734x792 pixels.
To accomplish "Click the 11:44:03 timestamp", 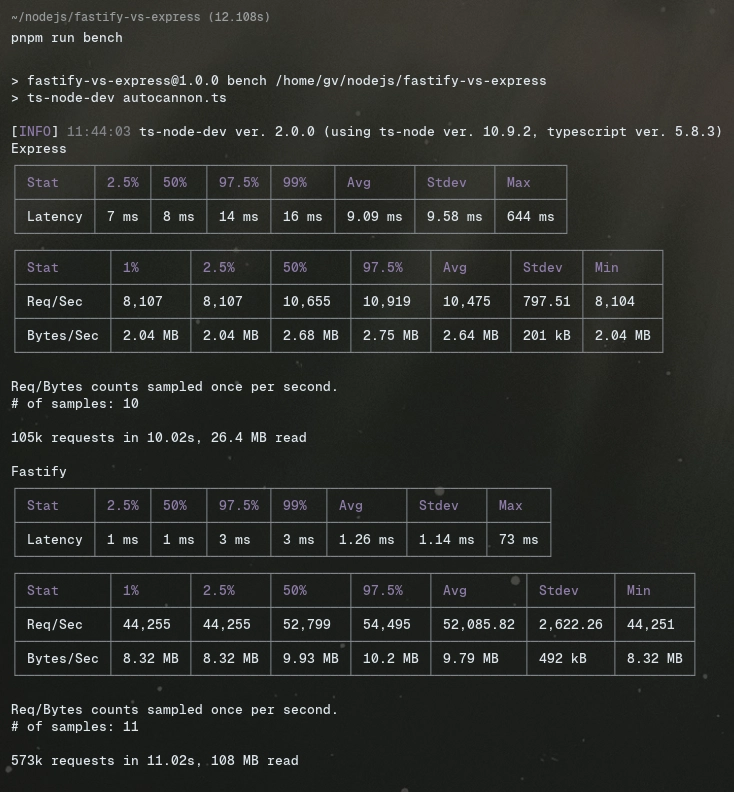I will pos(99,132).
